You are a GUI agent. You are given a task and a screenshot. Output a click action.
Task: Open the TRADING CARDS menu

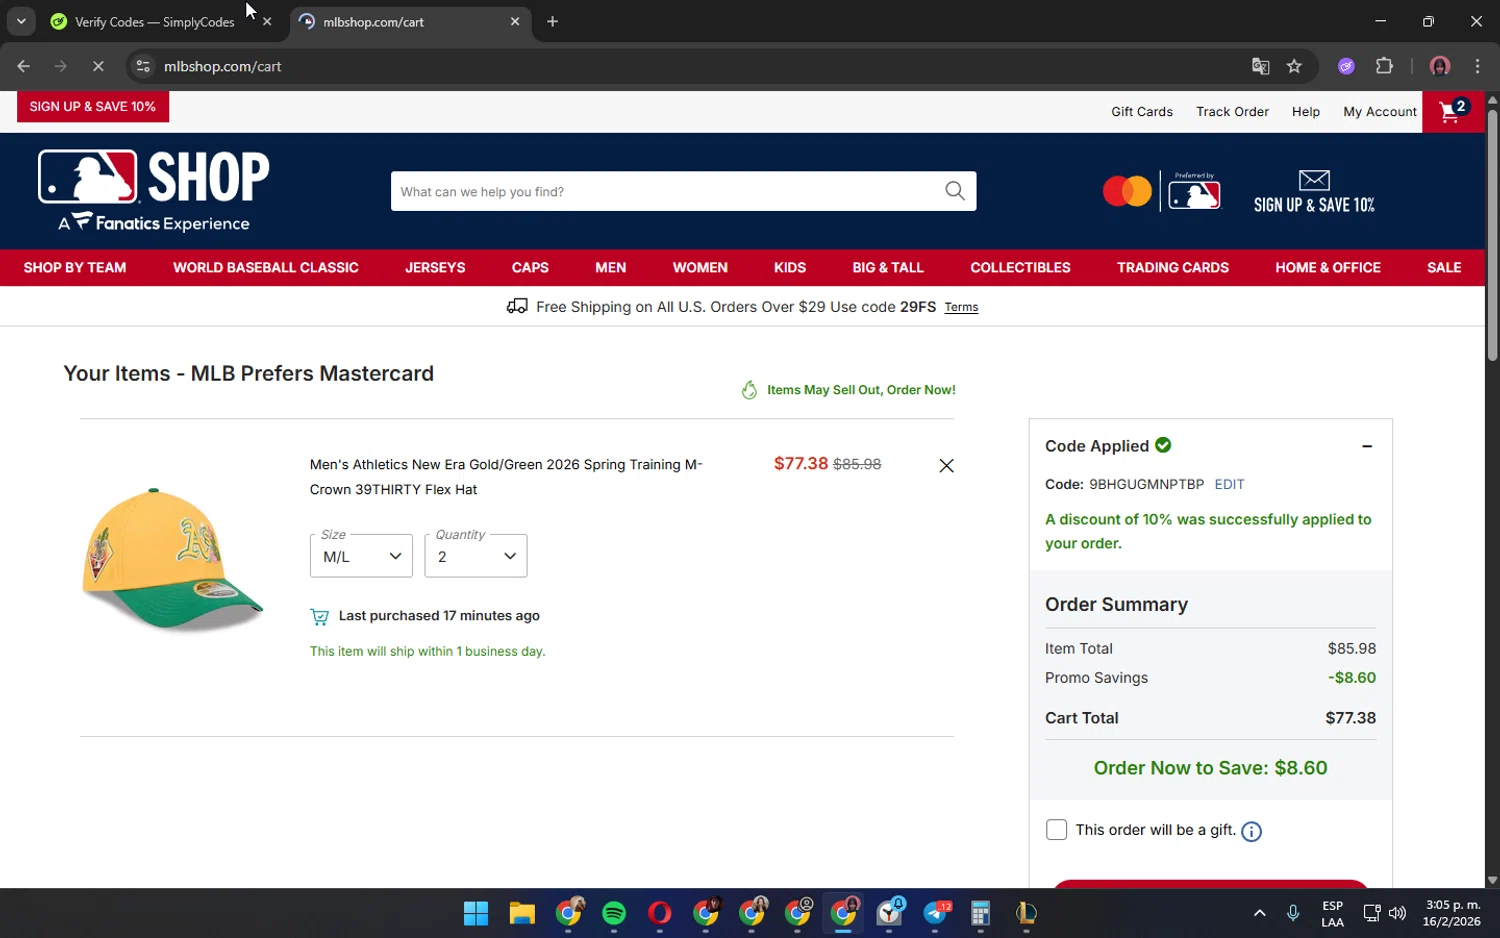[x=1173, y=268]
